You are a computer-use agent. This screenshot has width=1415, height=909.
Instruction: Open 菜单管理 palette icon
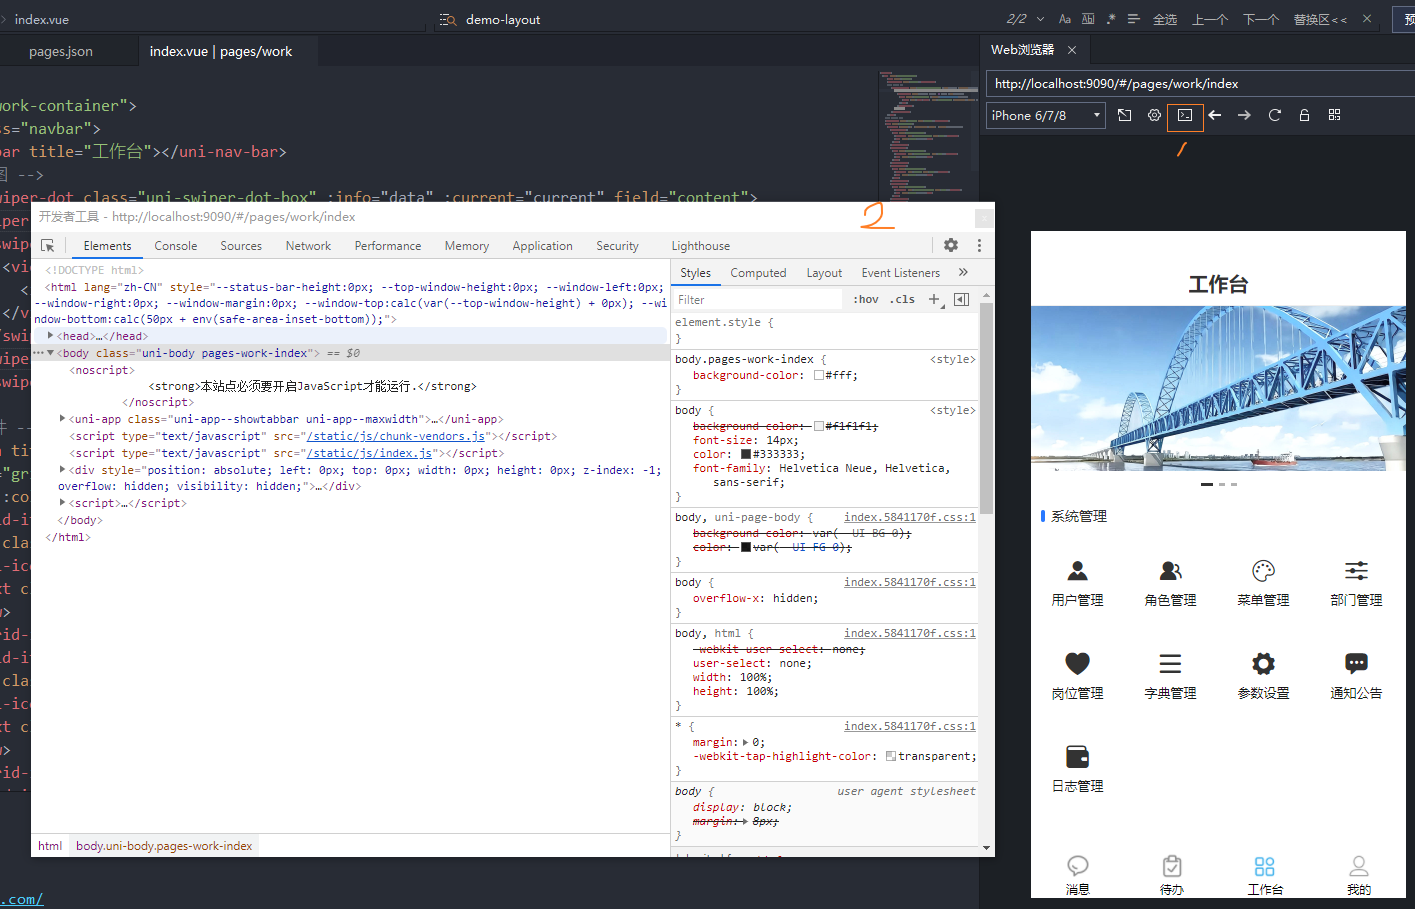(x=1263, y=571)
